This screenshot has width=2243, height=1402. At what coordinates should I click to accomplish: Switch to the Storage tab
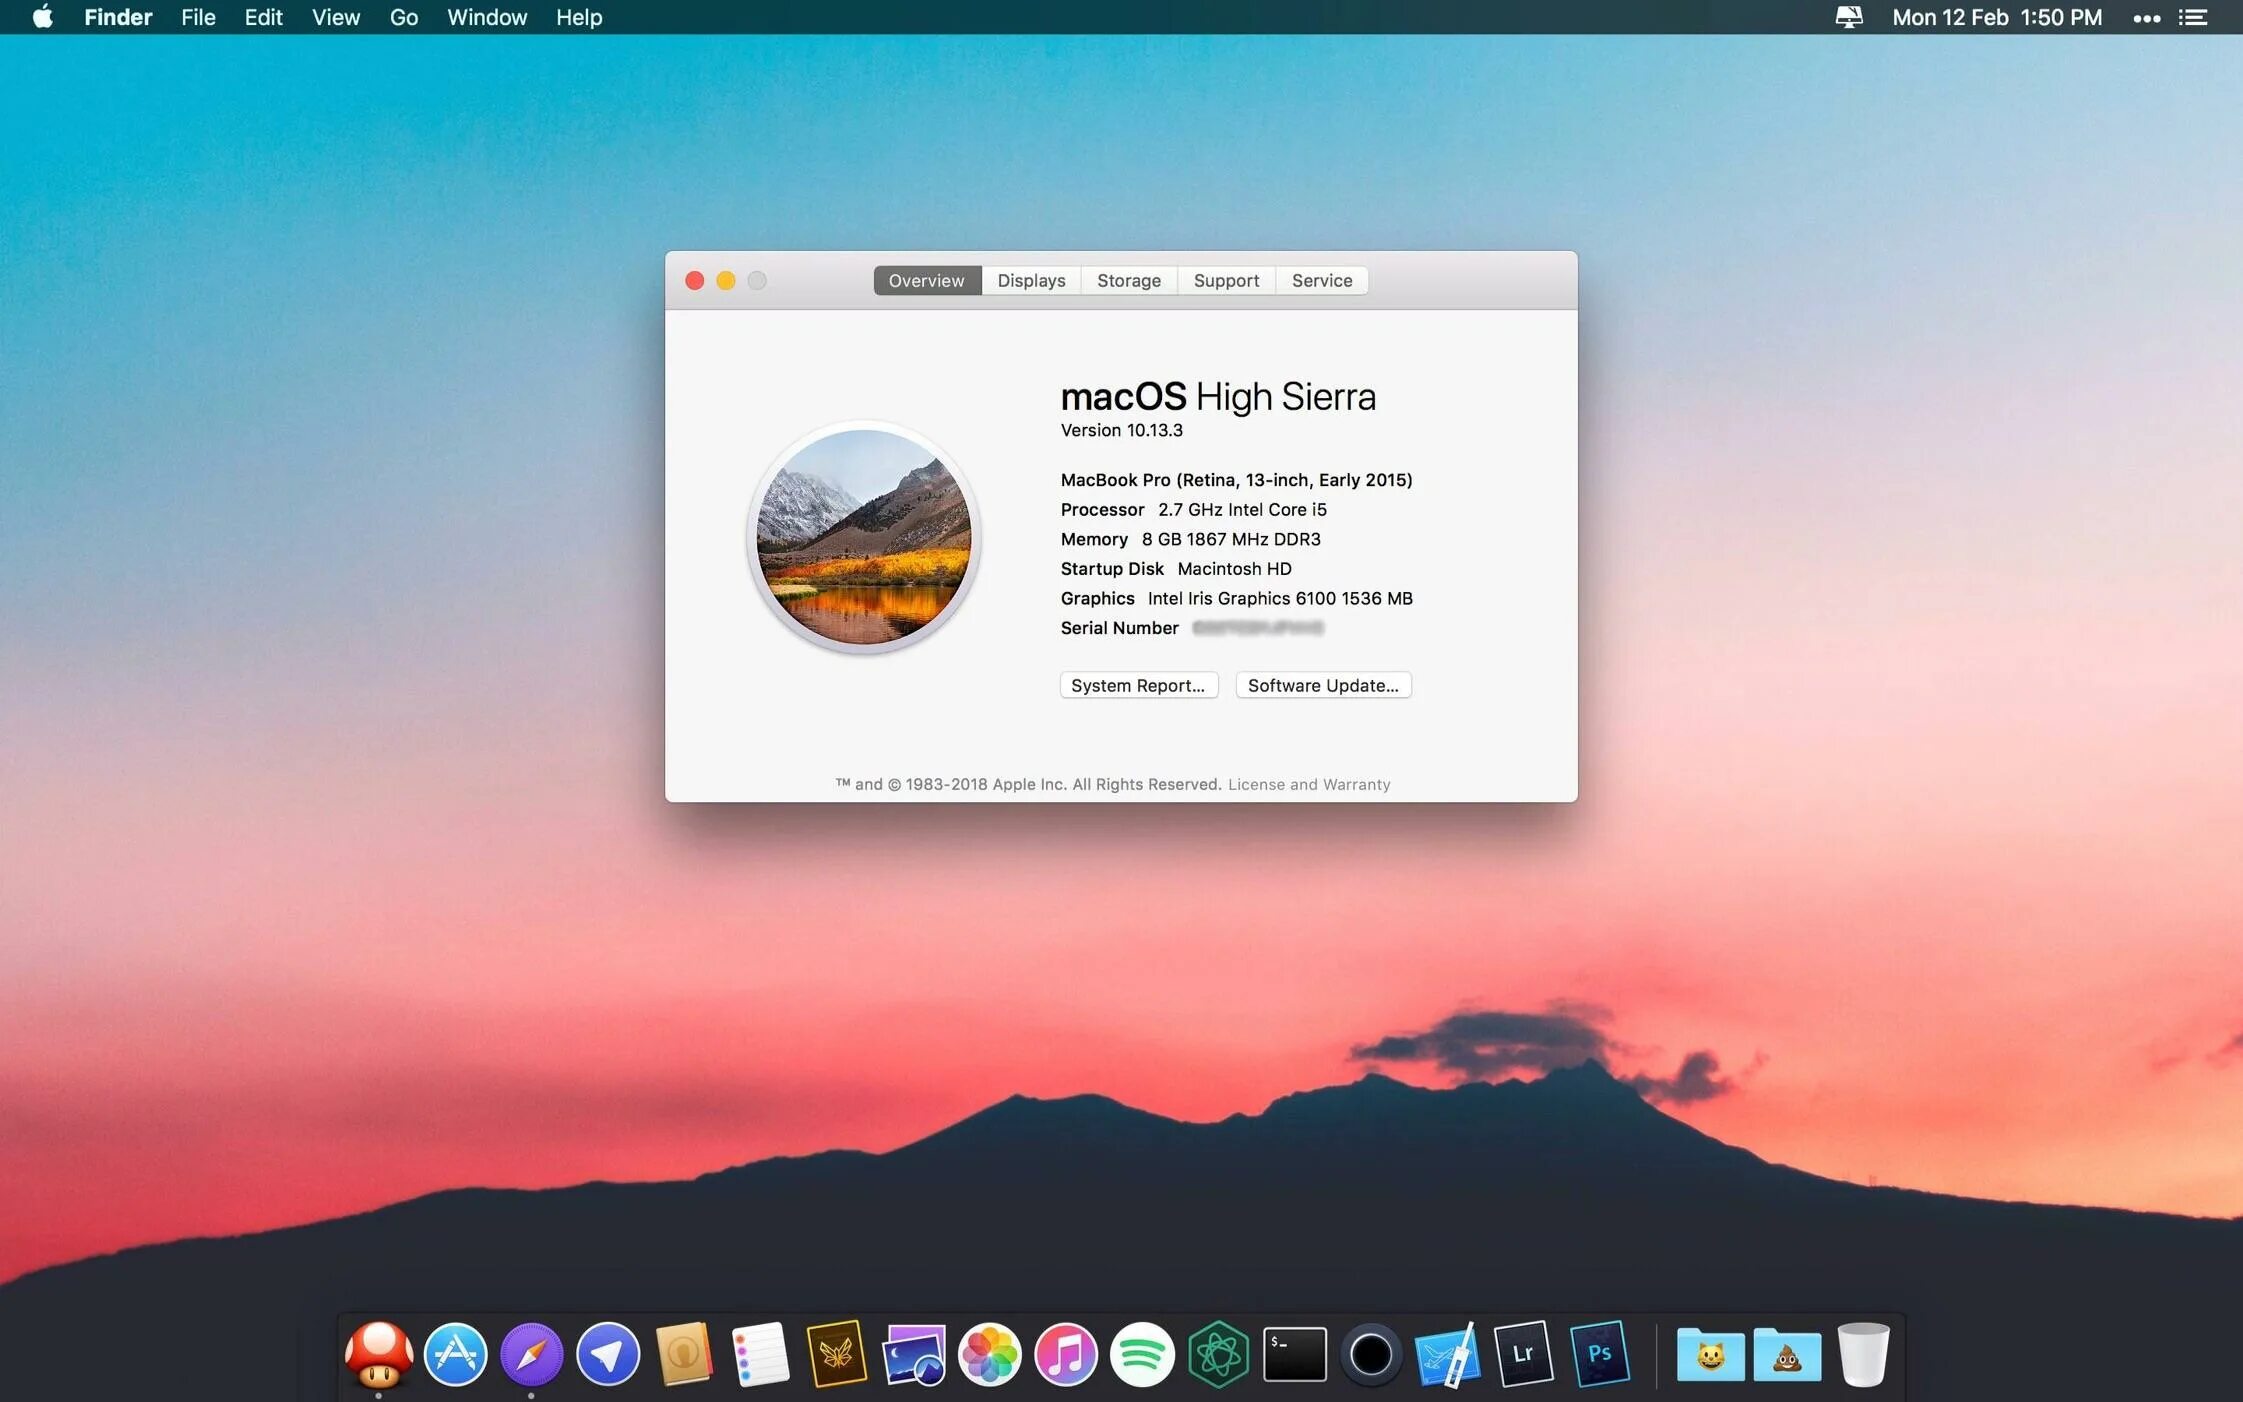pos(1128,281)
